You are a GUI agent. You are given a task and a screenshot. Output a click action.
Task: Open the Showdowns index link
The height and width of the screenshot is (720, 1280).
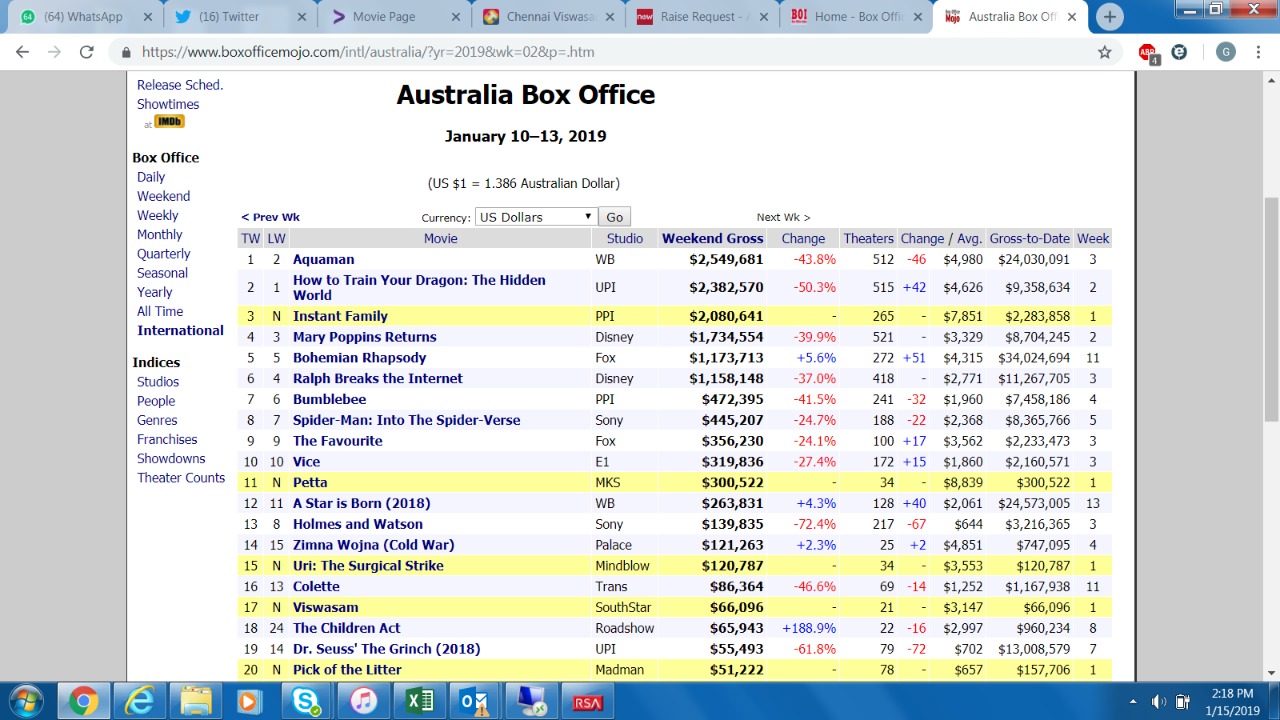tap(171, 458)
